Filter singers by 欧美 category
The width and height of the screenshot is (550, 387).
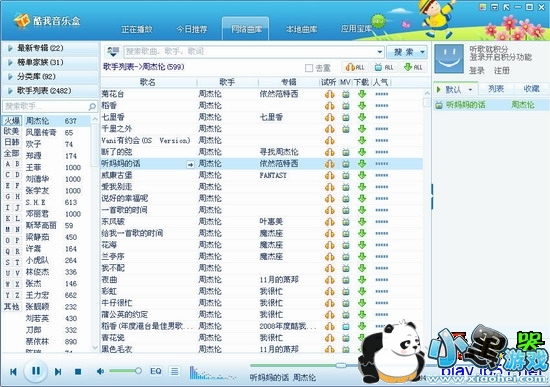point(12,131)
